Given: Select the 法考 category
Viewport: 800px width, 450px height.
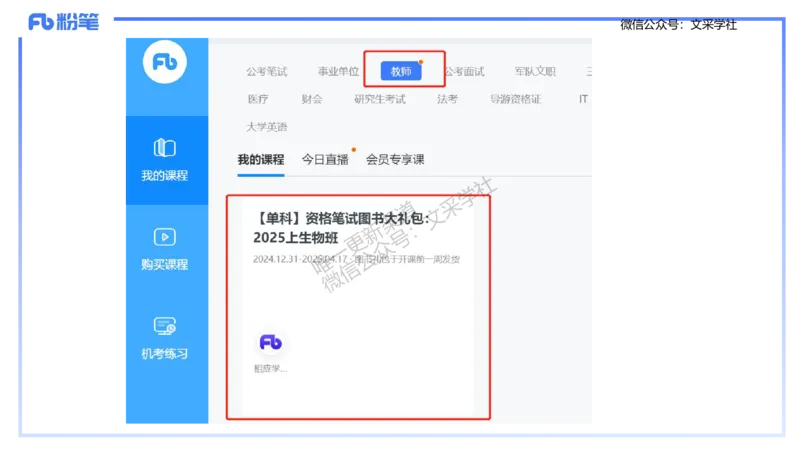Looking at the screenshot, I should [x=447, y=99].
